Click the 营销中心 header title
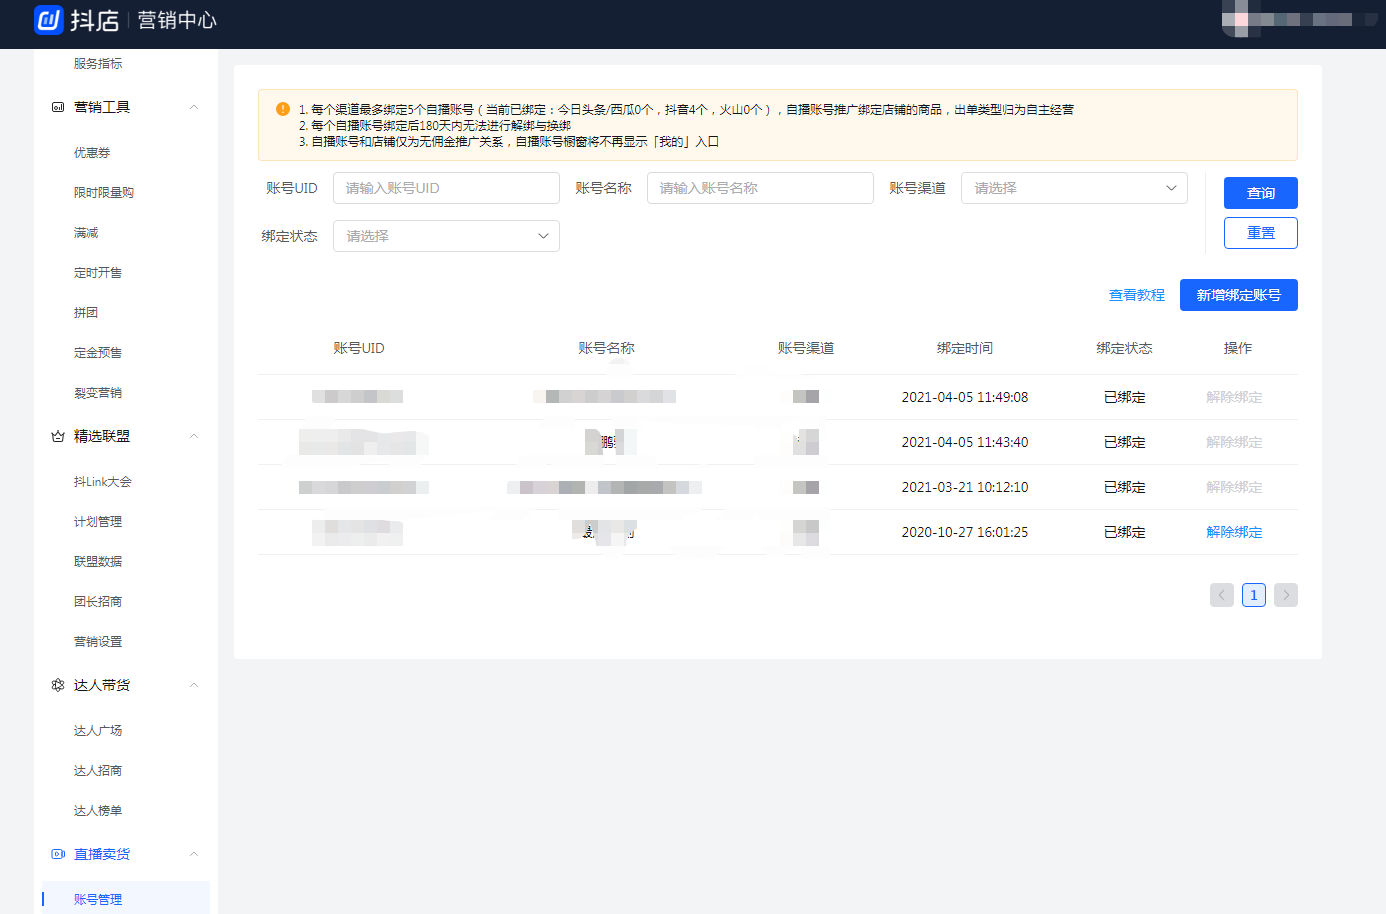Screen dimensions: 1386x914 [x=177, y=20]
